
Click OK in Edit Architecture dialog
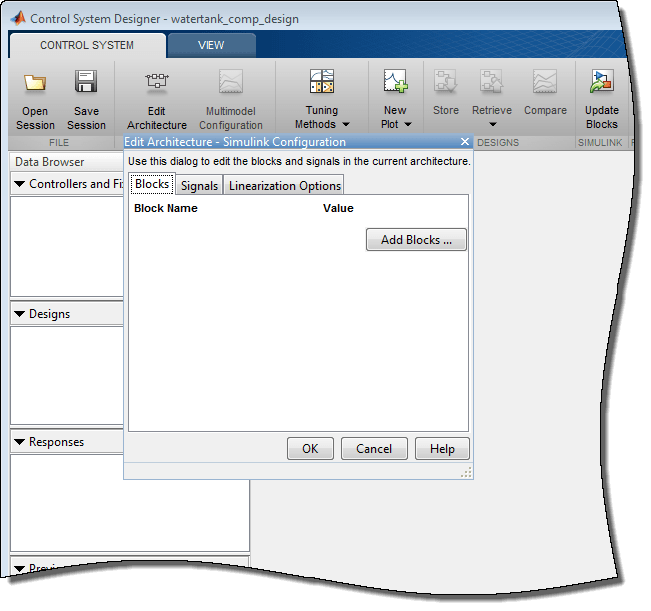(310, 449)
